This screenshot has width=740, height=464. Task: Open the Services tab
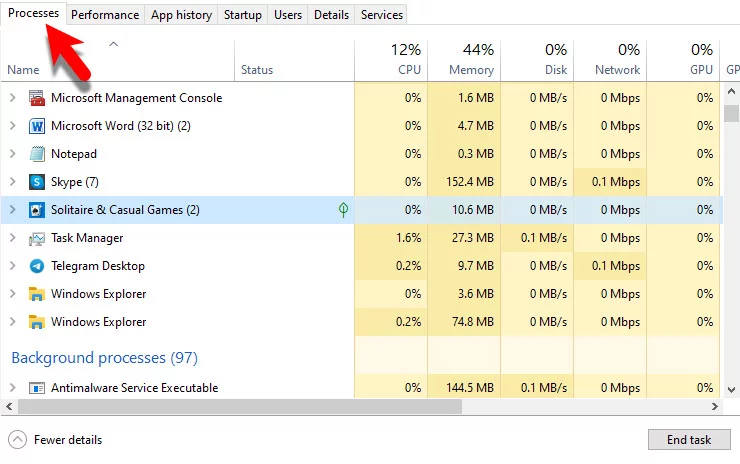pos(382,15)
